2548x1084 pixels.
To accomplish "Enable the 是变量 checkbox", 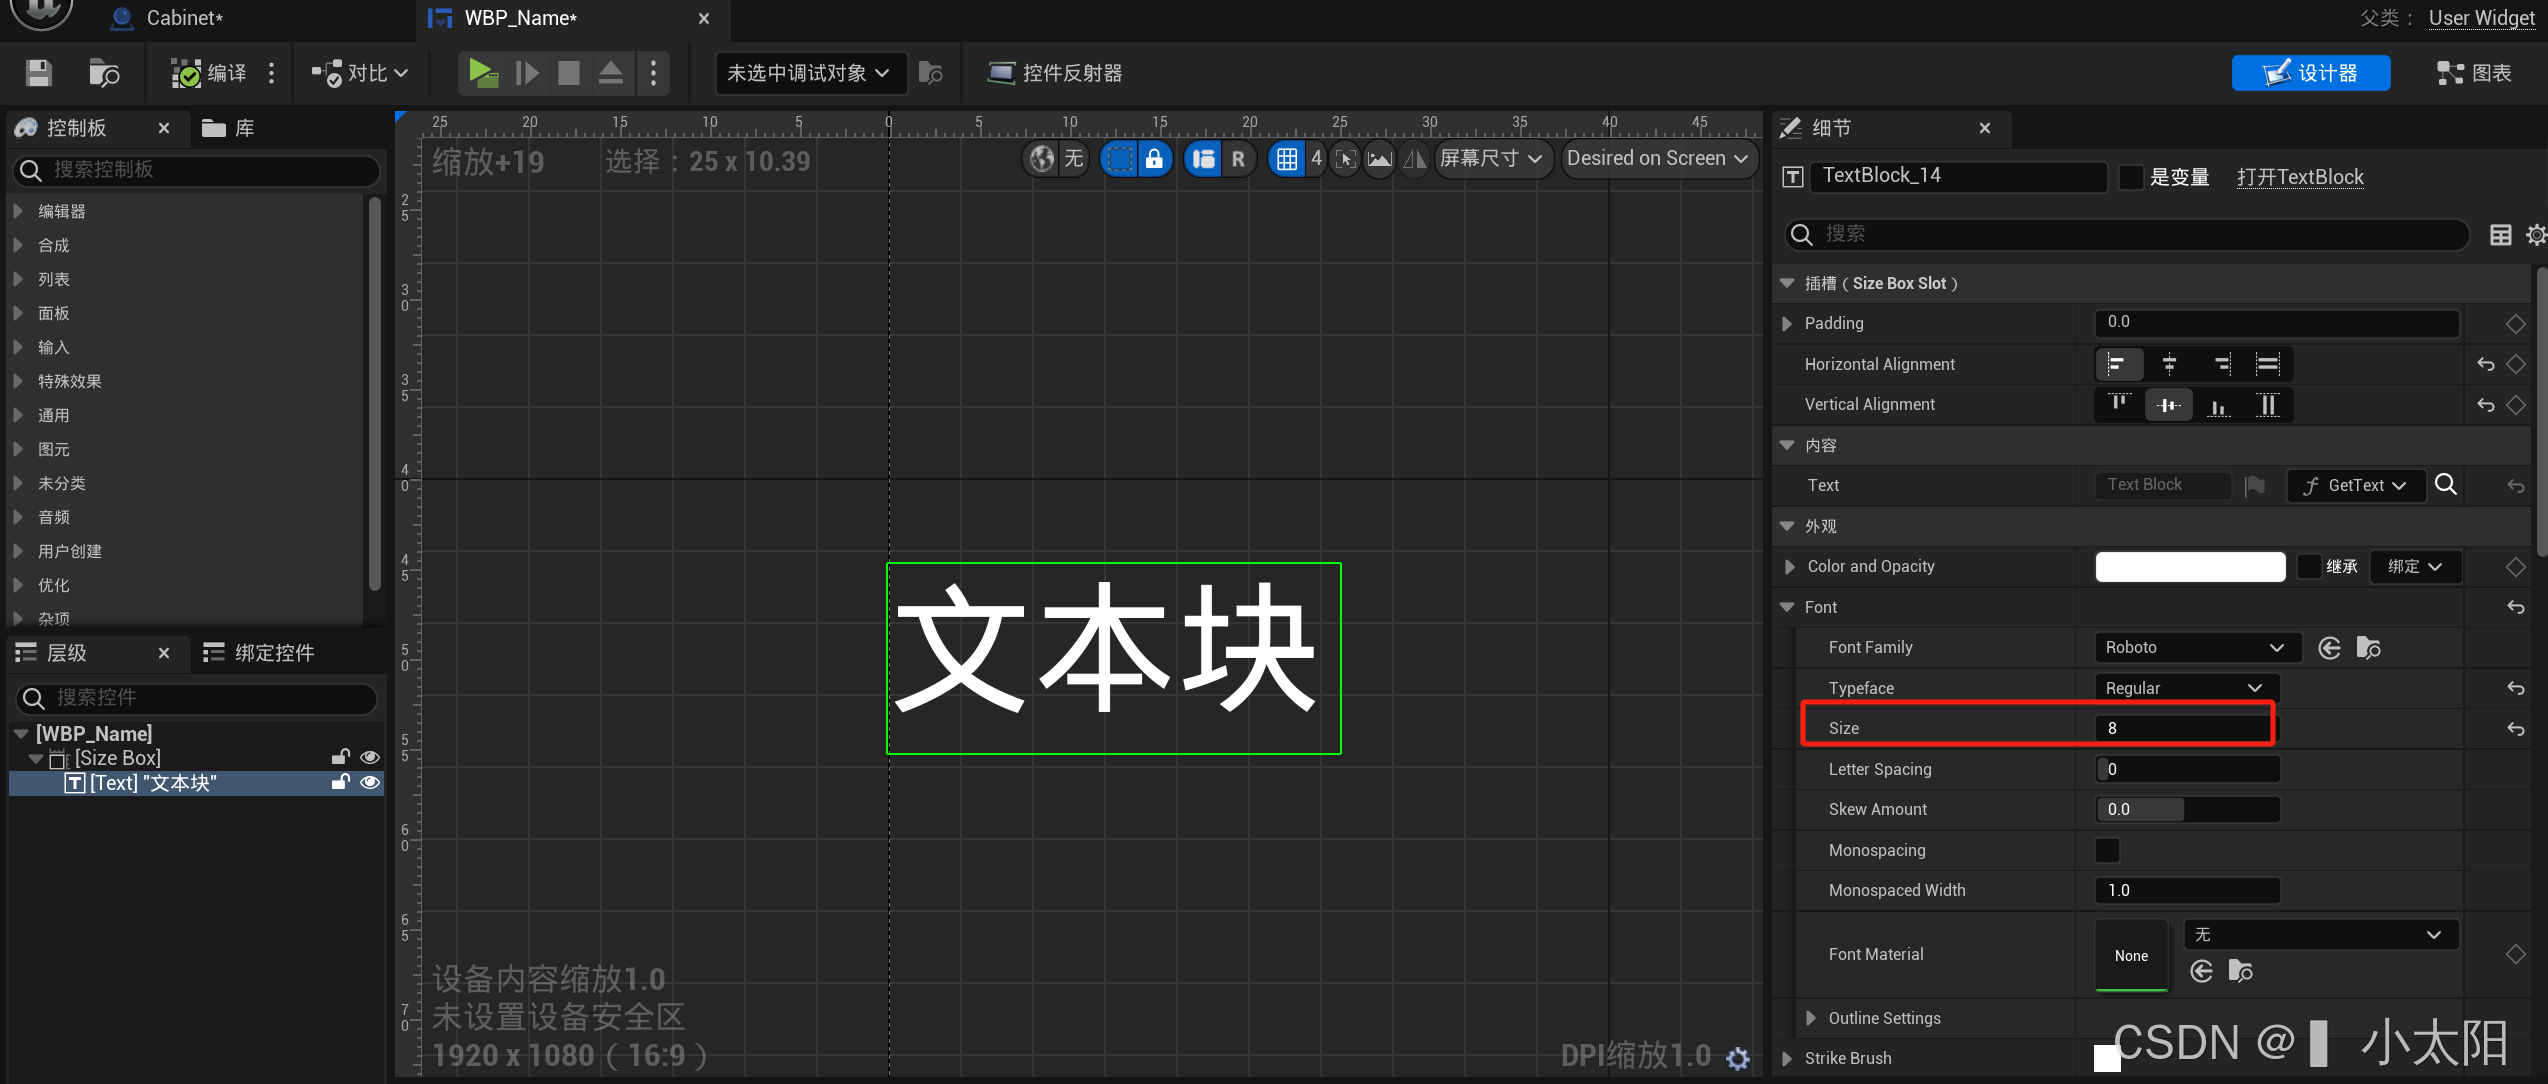I will coord(2131,177).
